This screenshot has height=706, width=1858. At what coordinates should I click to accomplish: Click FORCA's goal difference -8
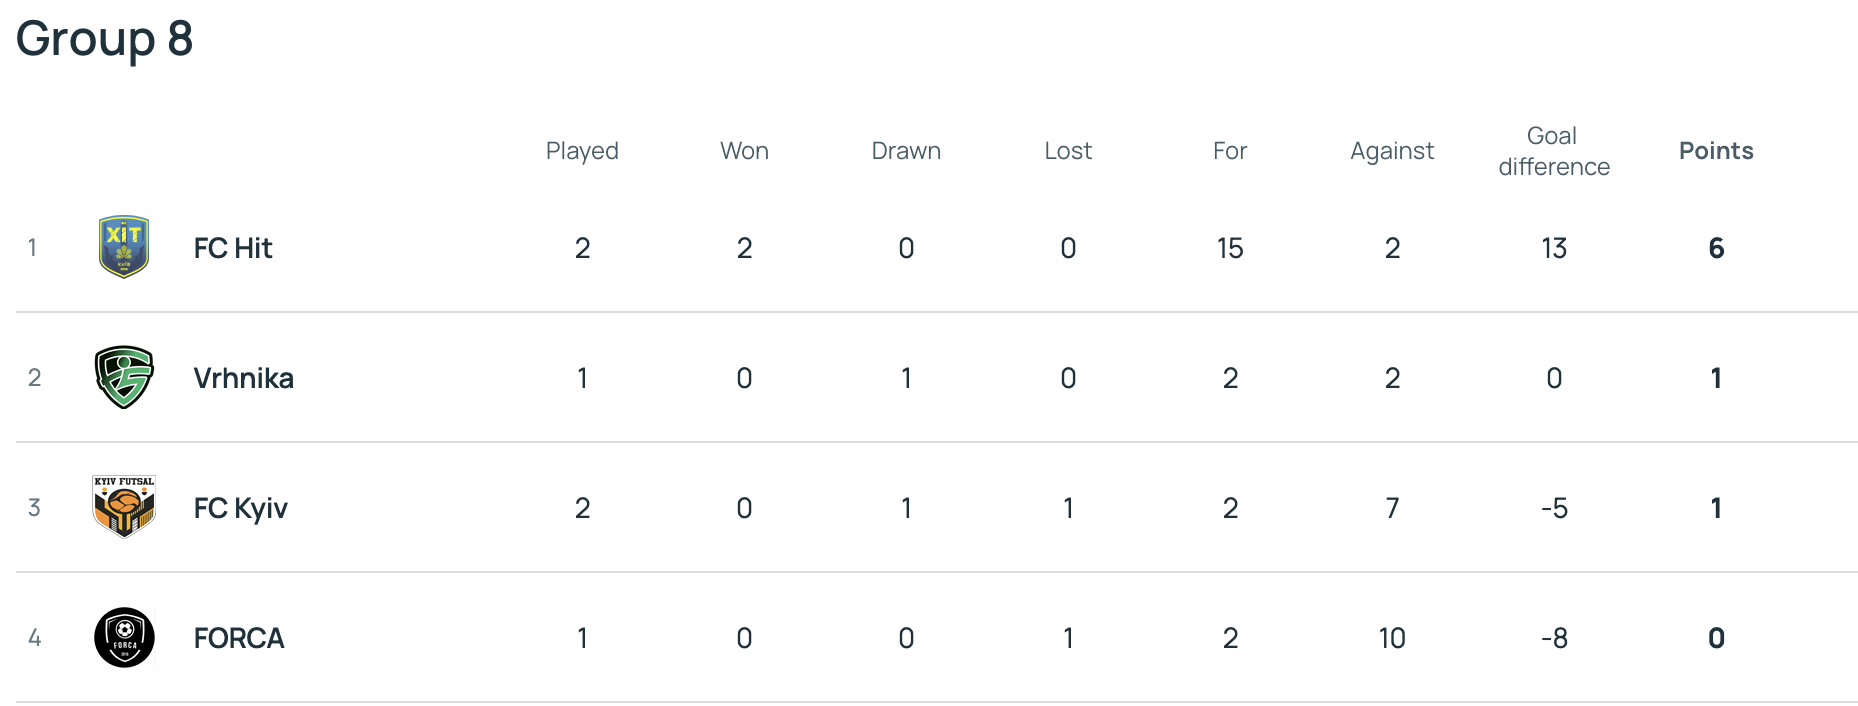[x=1554, y=638]
